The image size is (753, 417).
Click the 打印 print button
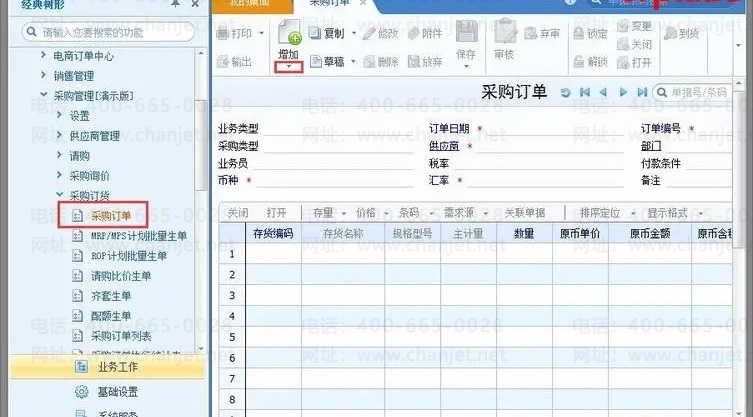234,34
